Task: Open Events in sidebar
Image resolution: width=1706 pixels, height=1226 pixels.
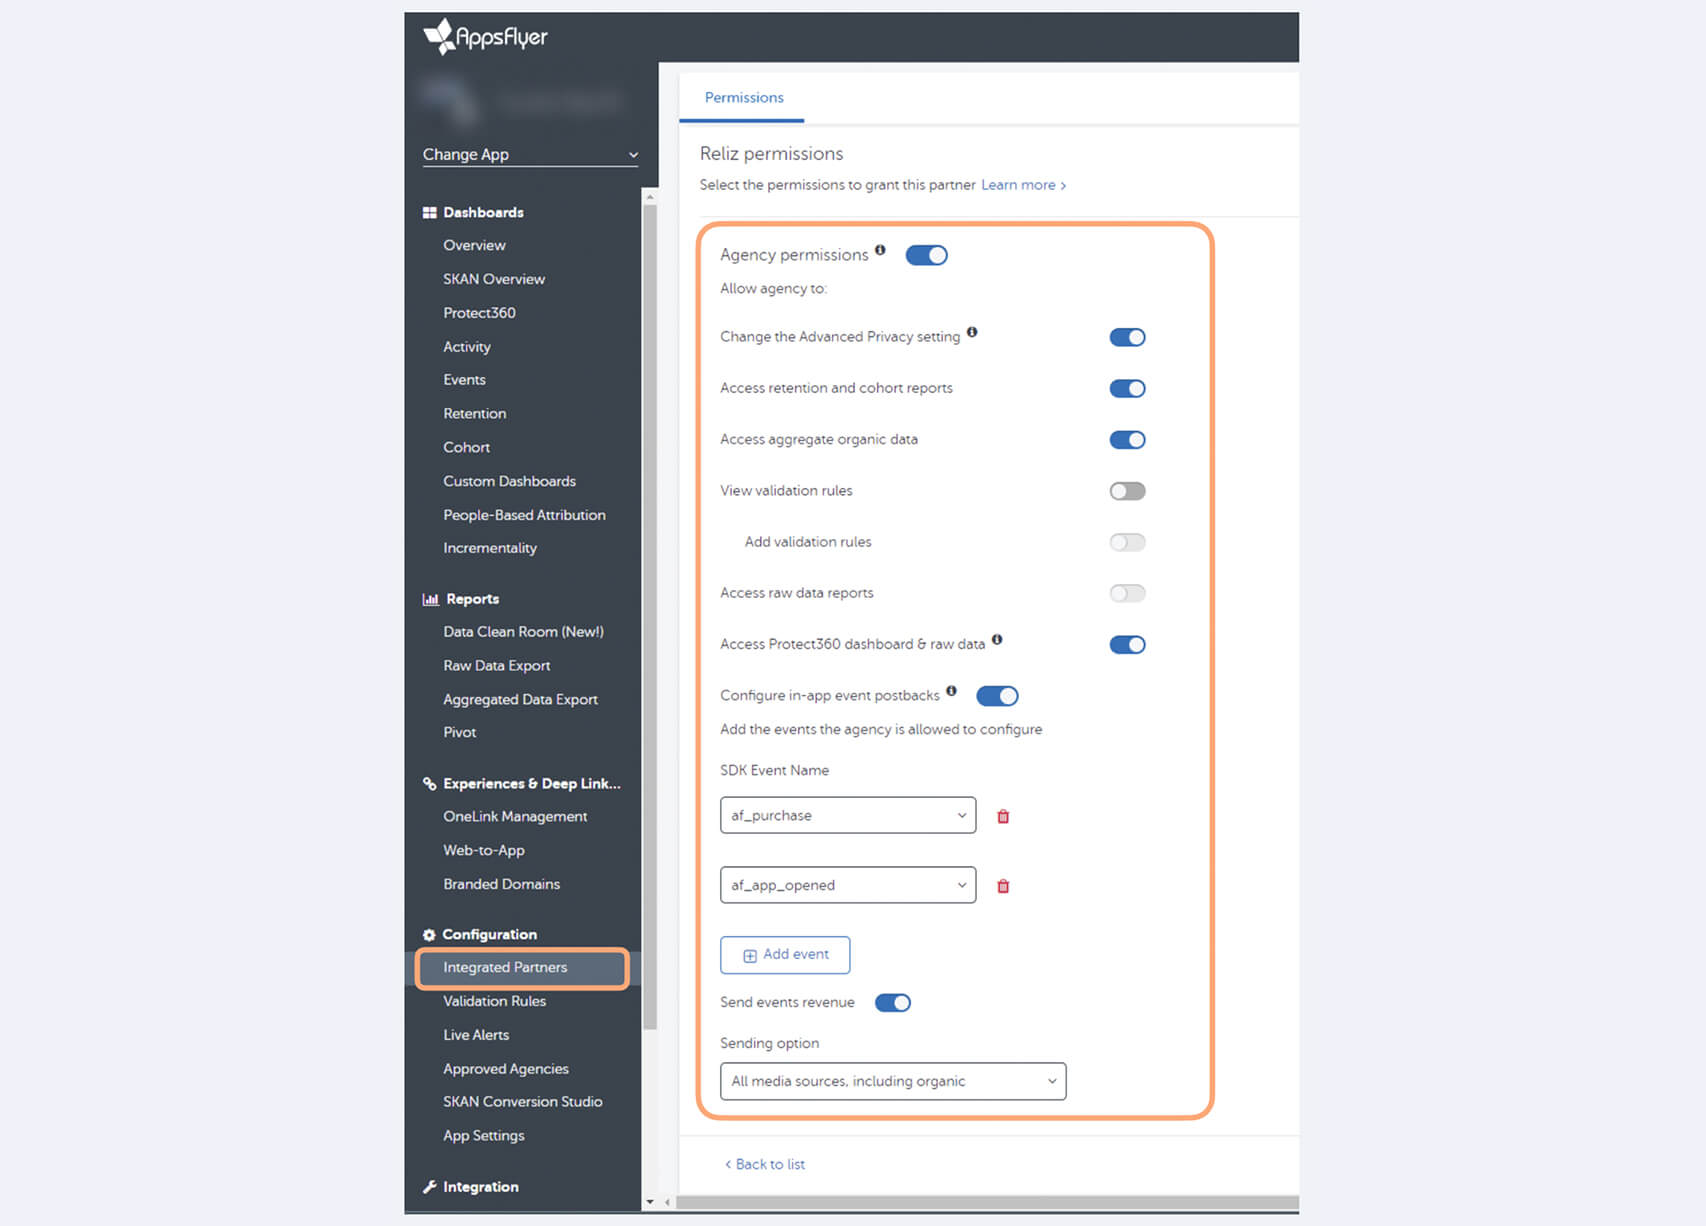Action: click(x=464, y=381)
